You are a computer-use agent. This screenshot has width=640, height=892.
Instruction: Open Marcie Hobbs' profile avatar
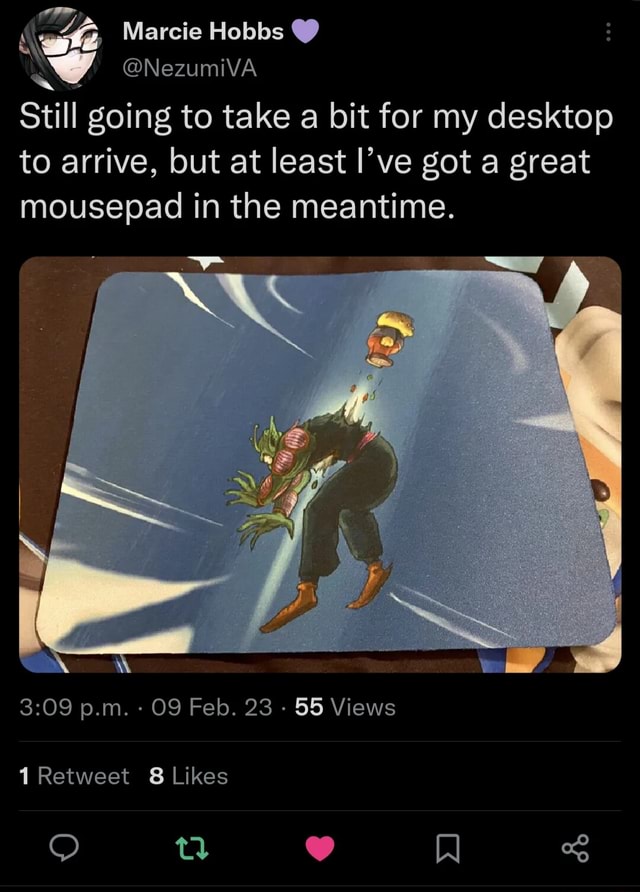(60, 49)
